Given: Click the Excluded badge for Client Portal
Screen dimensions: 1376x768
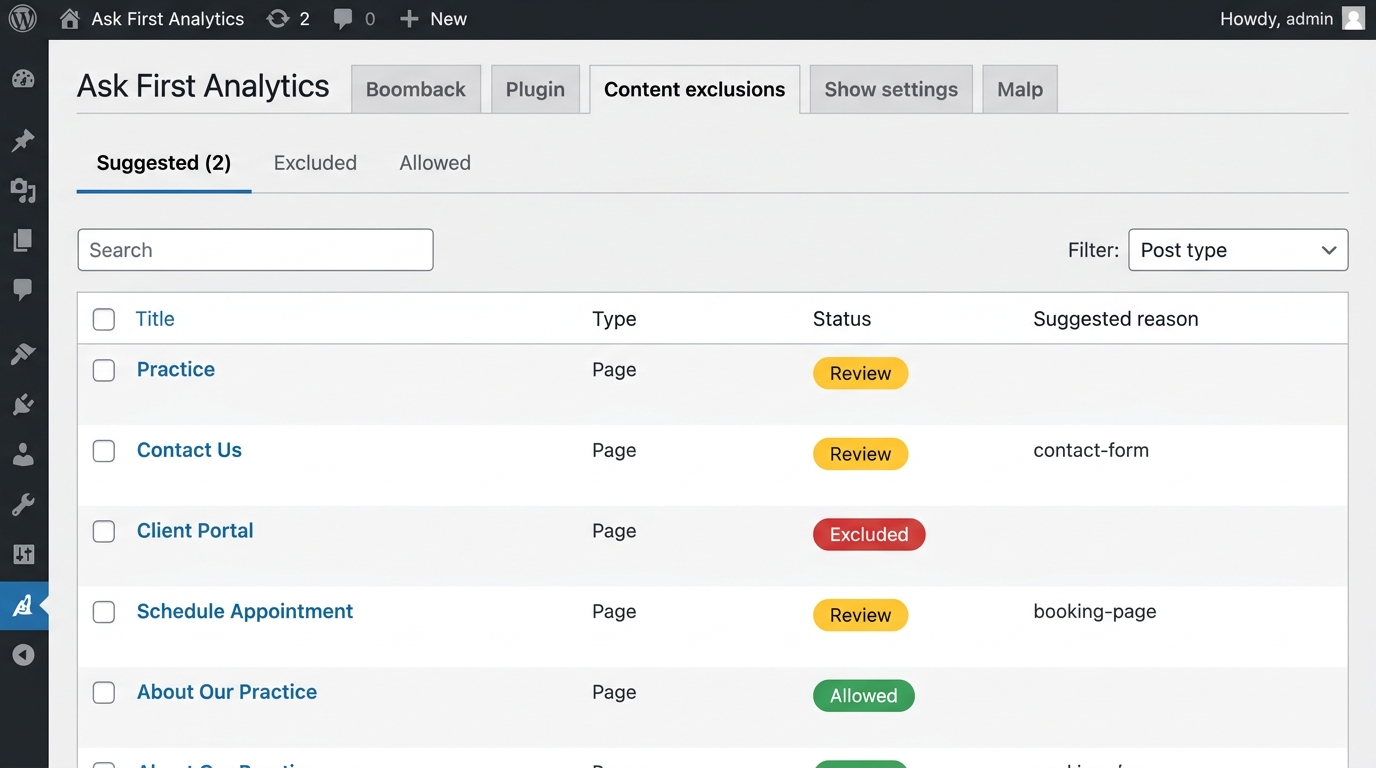Looking at the screenshot, I should [869, 534].
